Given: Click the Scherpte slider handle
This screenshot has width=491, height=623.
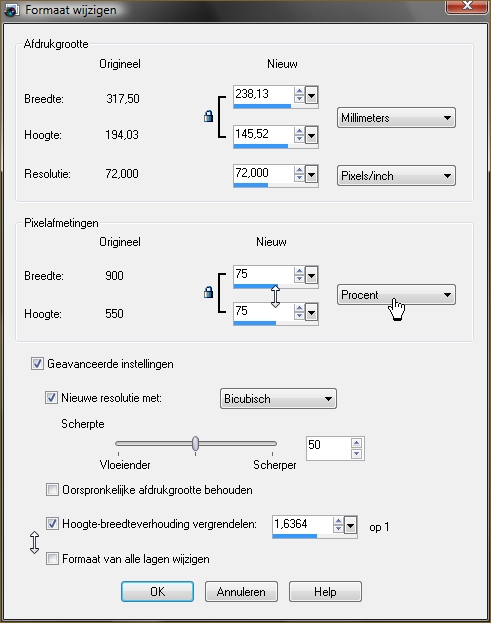Looking at the screenshot, I should (x=195, y=443).
